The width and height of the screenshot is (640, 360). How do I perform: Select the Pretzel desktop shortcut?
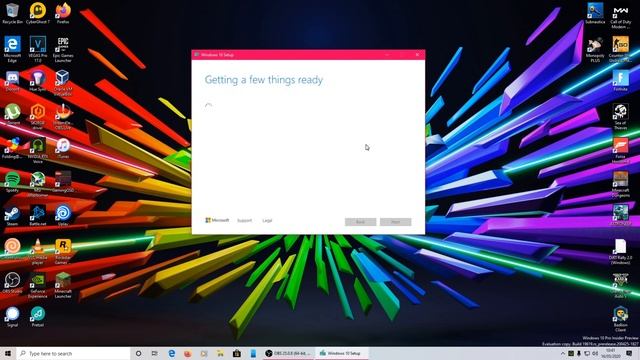[x=38, y=317]
